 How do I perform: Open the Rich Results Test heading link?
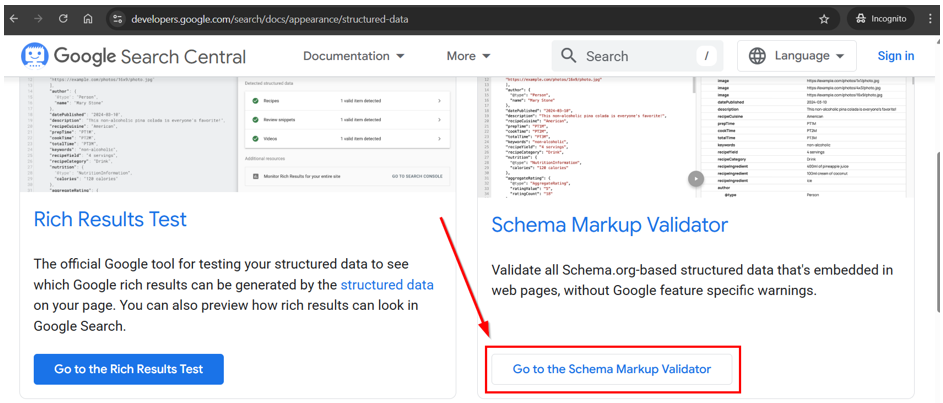[110, 219]
